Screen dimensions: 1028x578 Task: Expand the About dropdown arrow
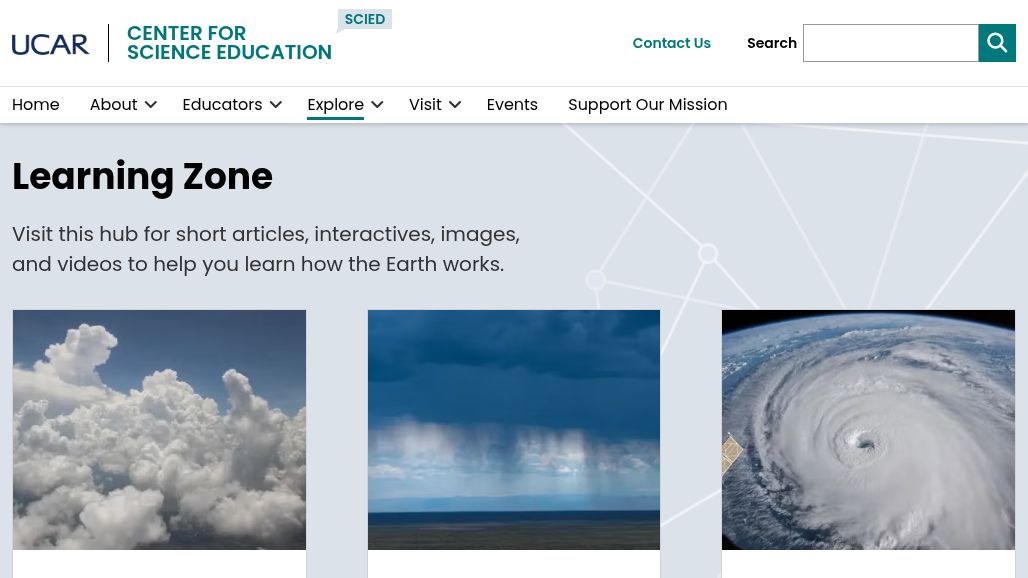pyautogui.click(x=150, y=104)
